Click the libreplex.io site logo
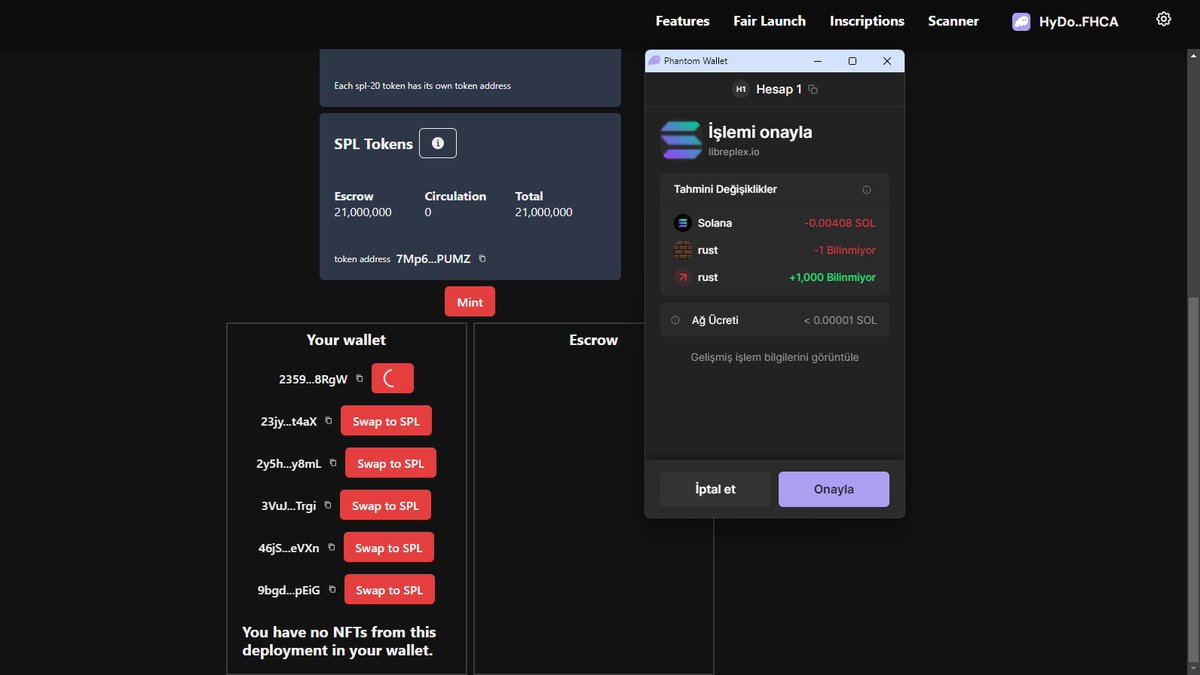 tap(681, 140)
